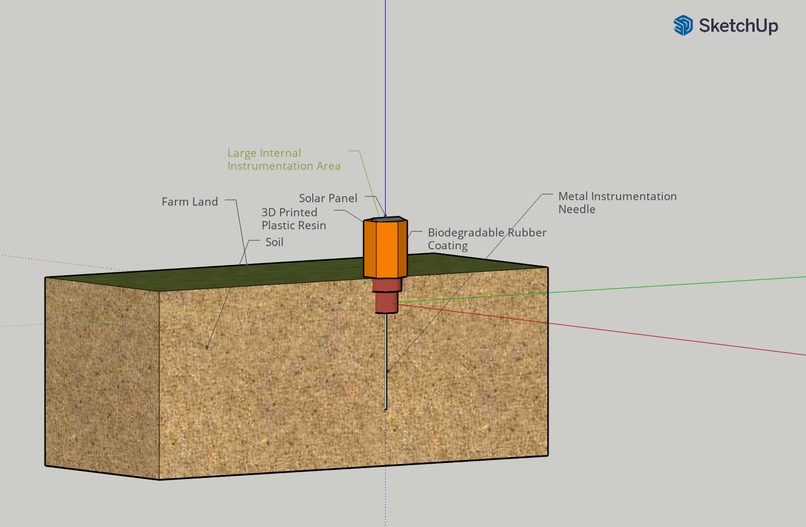
Task: Click the Metal Instrumentation Needle label
Action: tap(617, 203)
